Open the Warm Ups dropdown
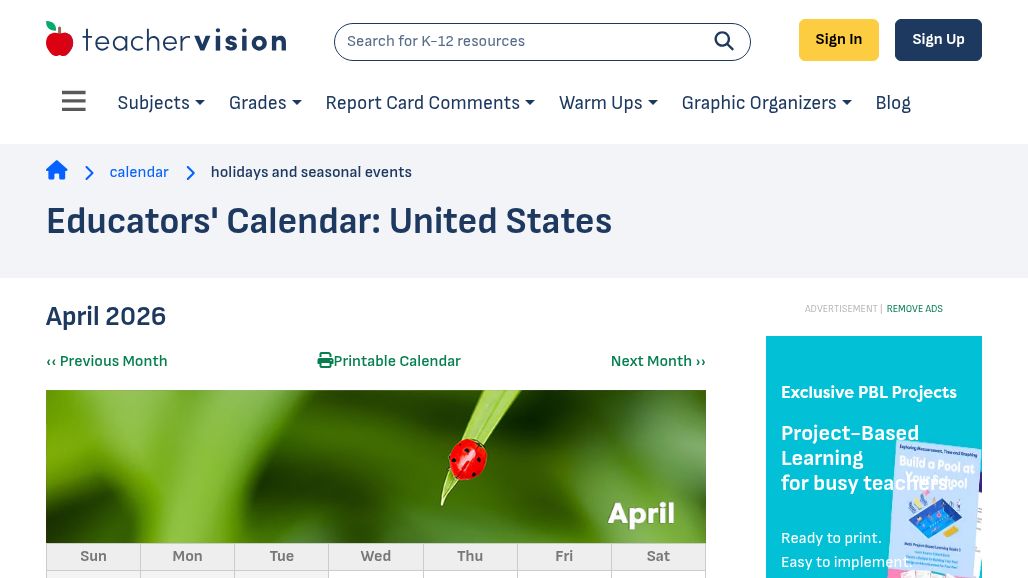1028x578 pixels. 608,103
